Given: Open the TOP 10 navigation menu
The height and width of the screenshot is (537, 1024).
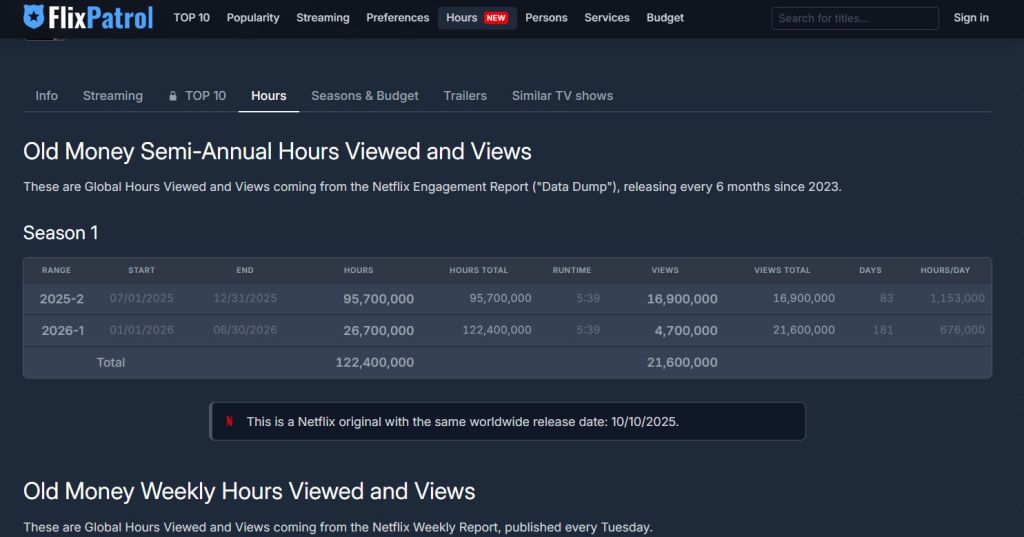Looking at the screenshot, I should pyautogui.click(x=191, y=18).
